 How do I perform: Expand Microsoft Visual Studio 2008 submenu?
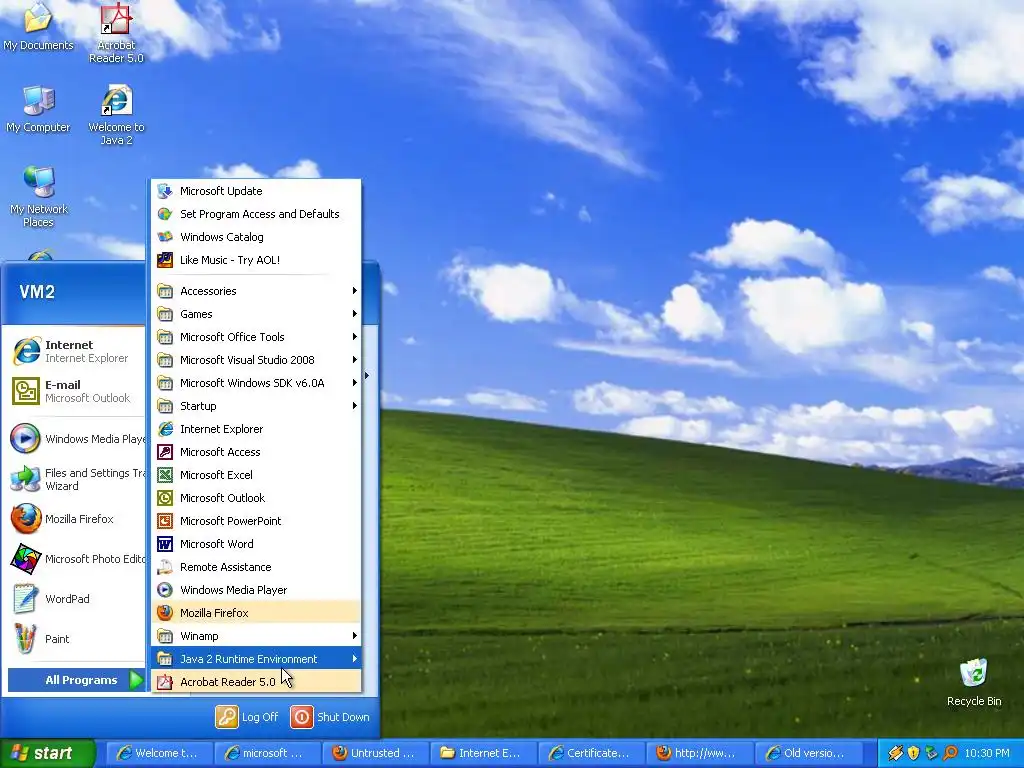coord(256,360)
